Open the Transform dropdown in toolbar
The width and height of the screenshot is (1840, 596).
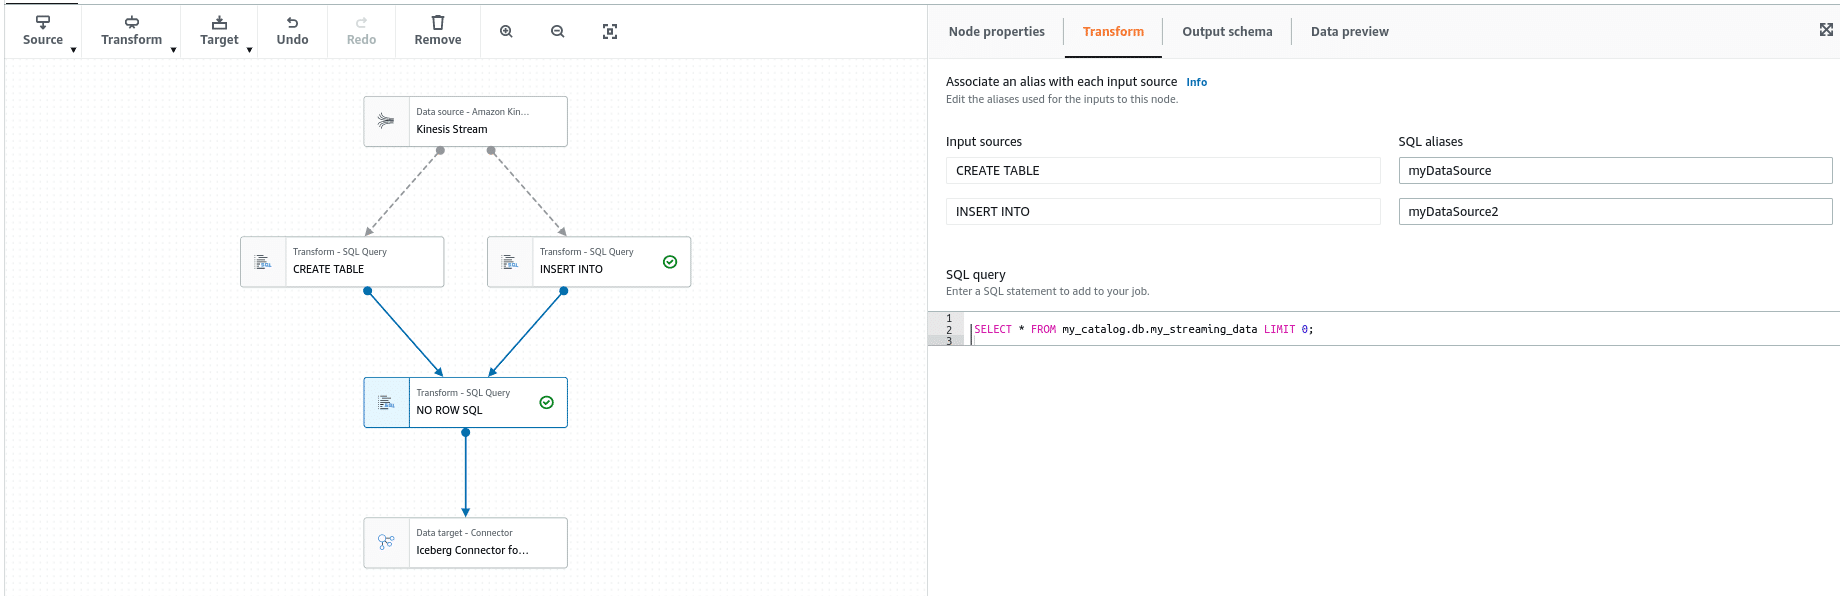tap(131, 31)
